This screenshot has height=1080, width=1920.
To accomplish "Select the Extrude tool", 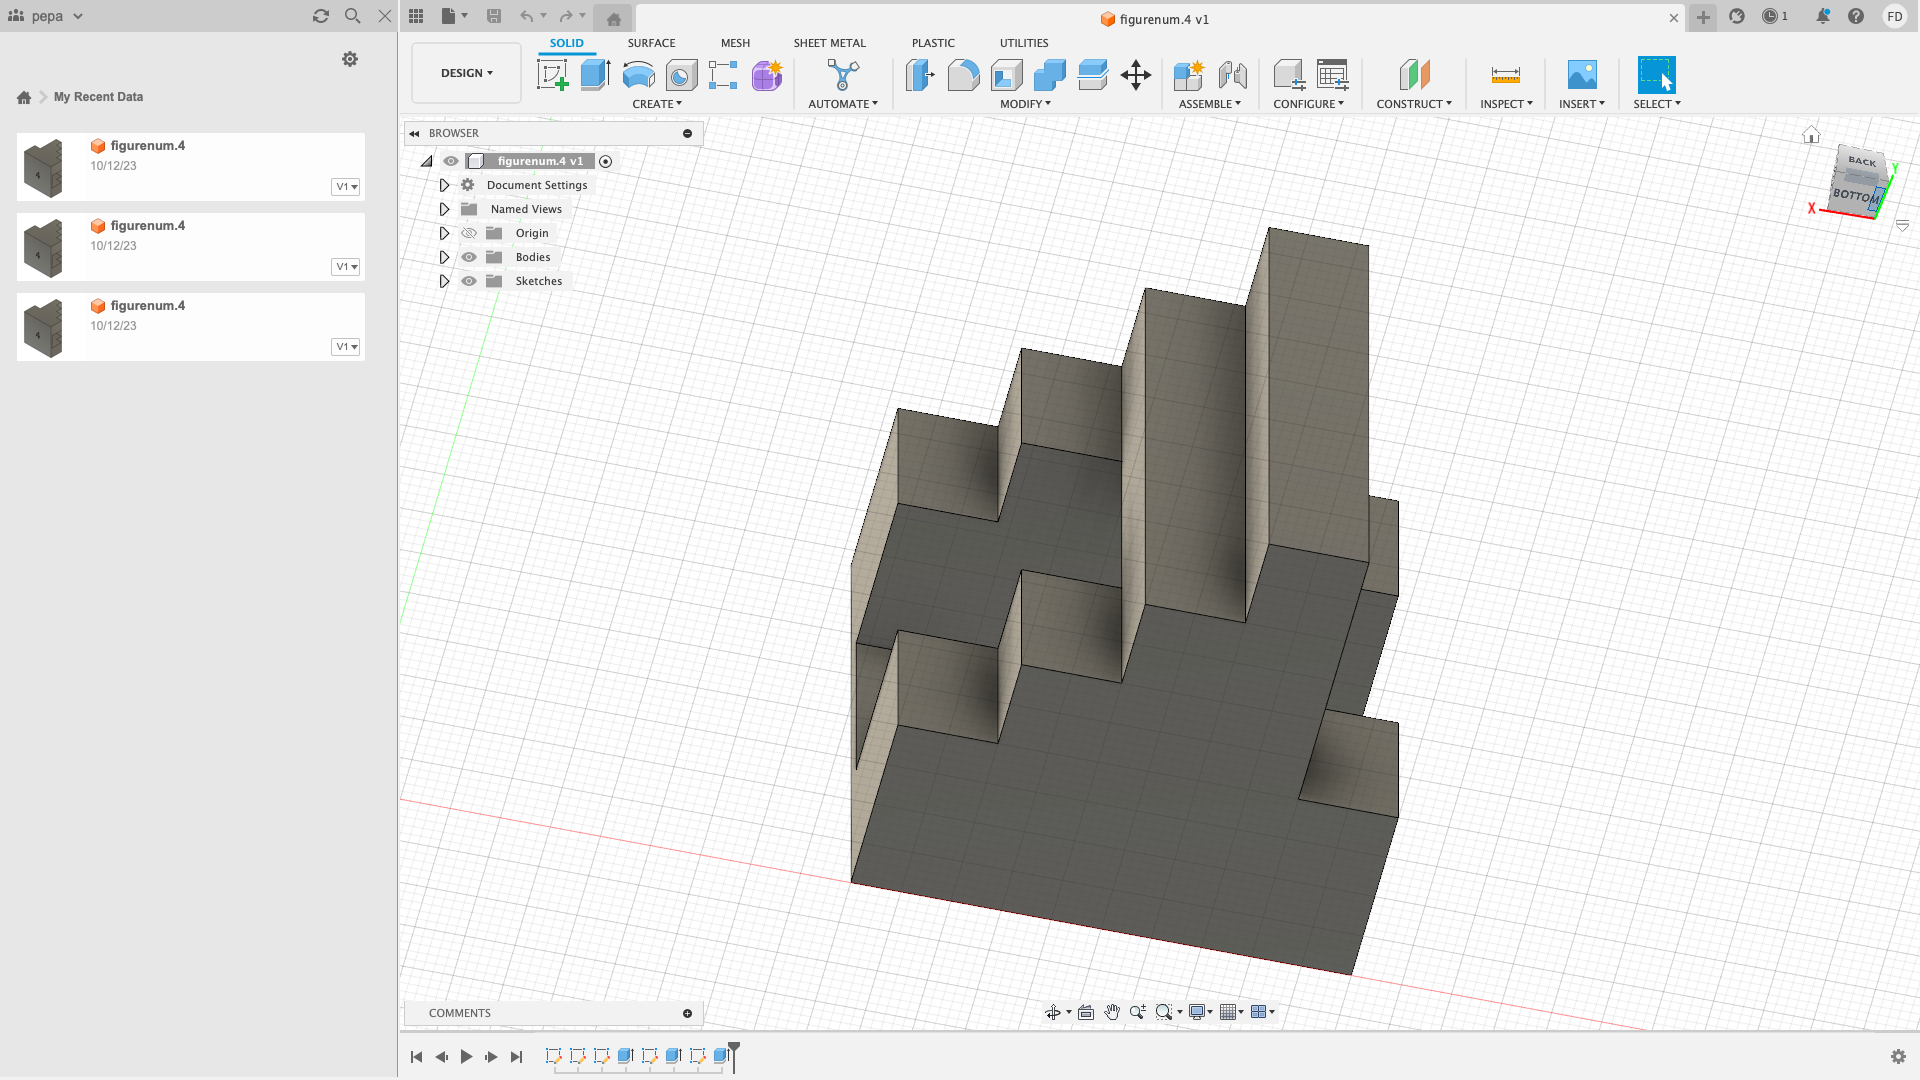I will pos(596,75).
